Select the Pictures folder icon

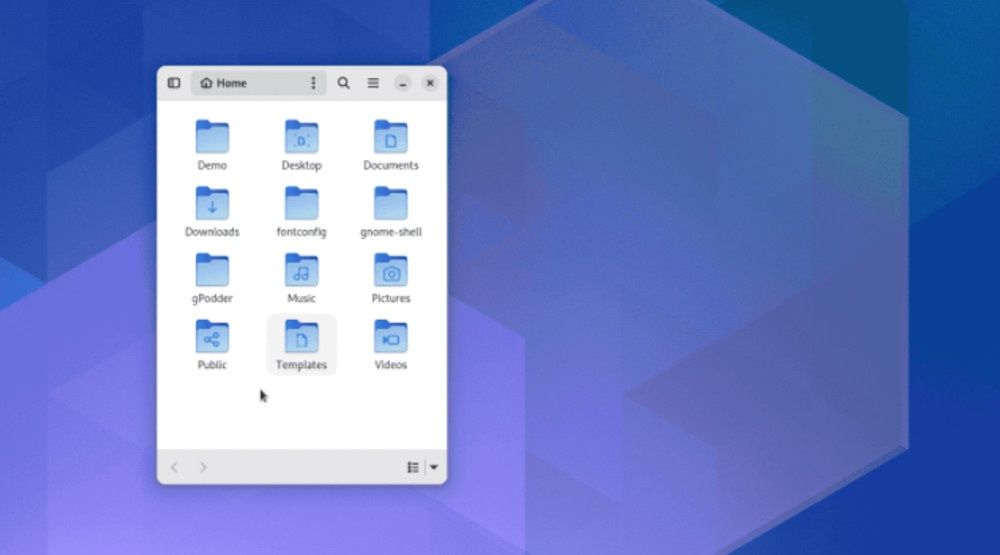390,270
